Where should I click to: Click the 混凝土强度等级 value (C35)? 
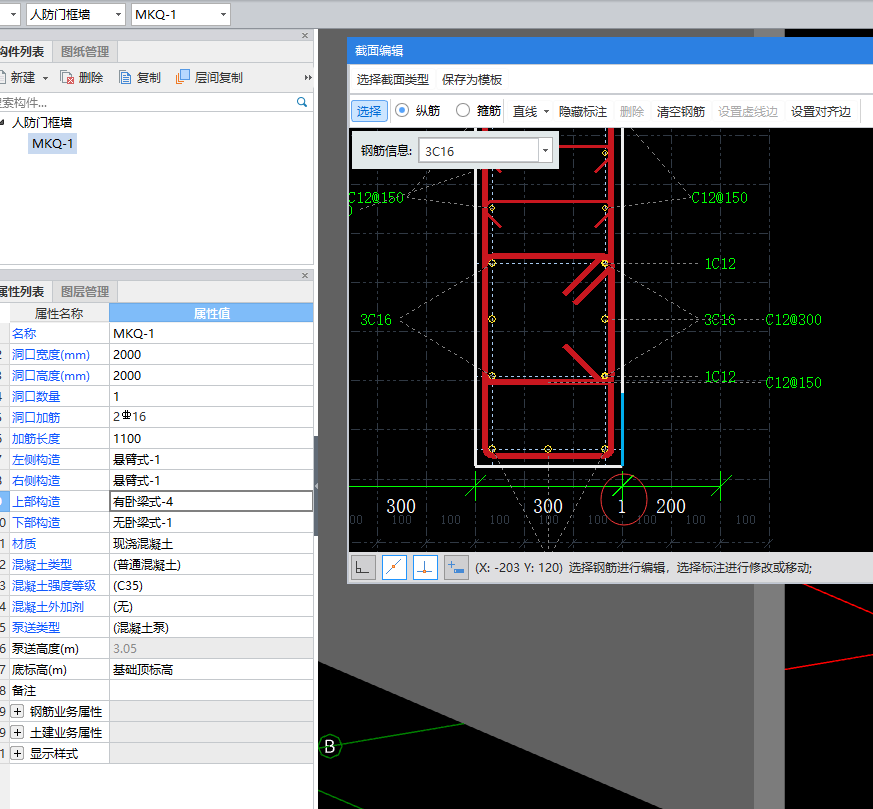(x=211, y=585)
